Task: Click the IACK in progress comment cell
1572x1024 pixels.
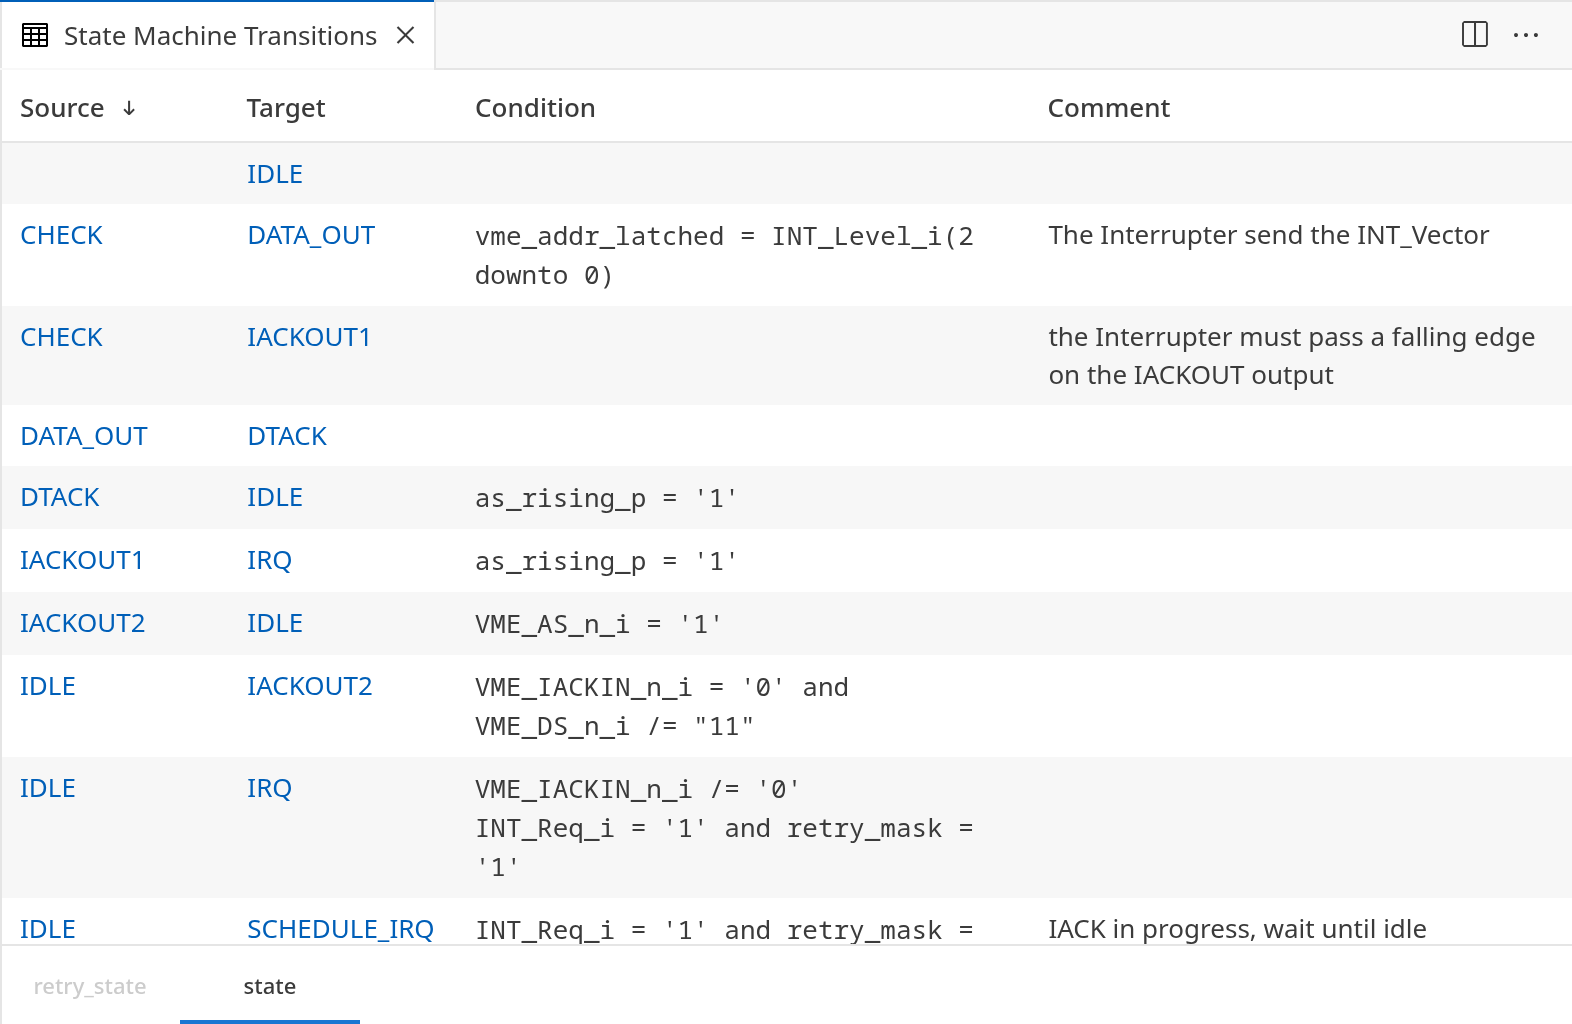Action: point(1237,930)
